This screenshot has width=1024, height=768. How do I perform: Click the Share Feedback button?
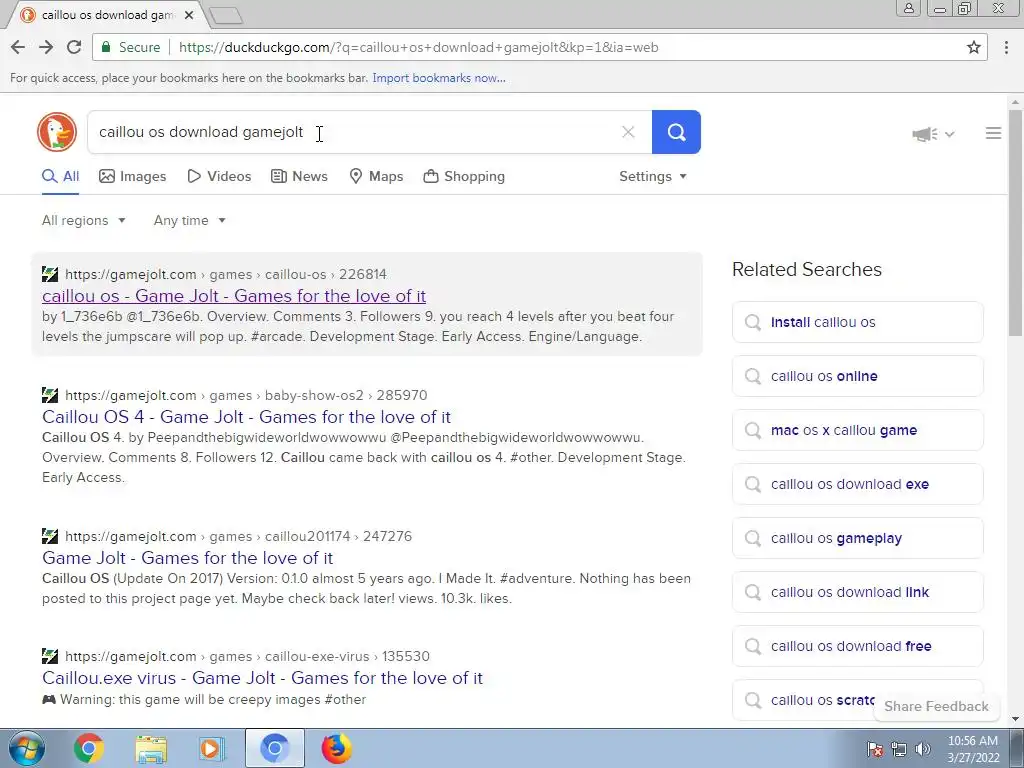pos(936,706)
